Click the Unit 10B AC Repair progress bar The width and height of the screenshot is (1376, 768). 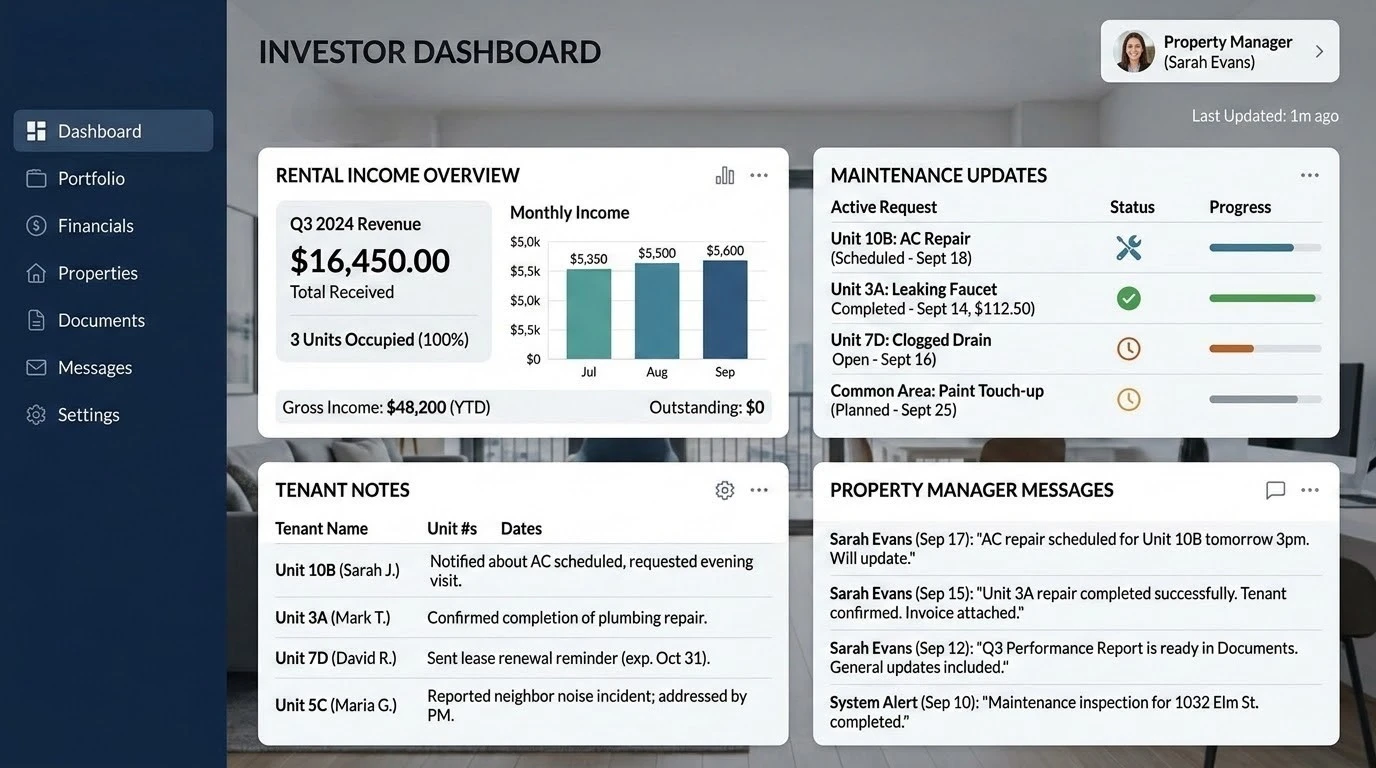click(1265, 248)
